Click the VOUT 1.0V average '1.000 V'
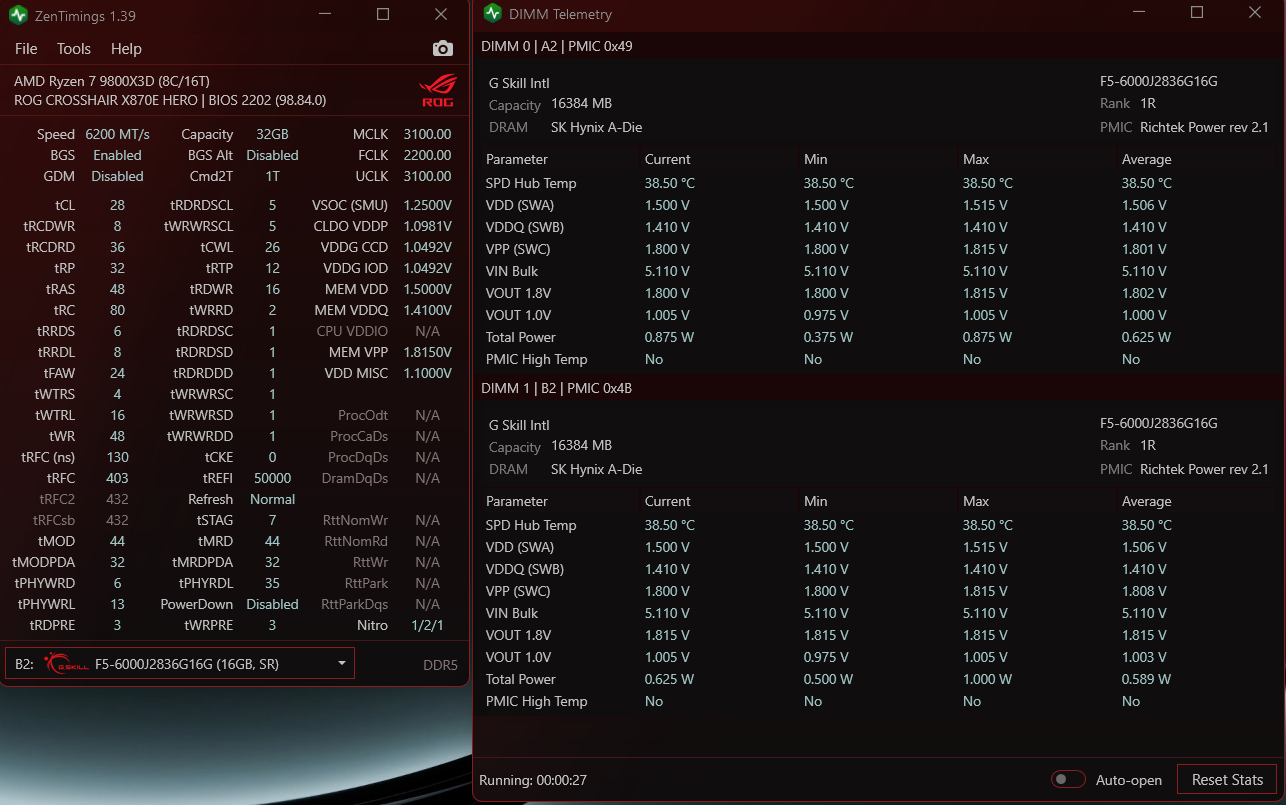The width and height of the screenshot is (1286, 805). click(x=1144, y=315)
